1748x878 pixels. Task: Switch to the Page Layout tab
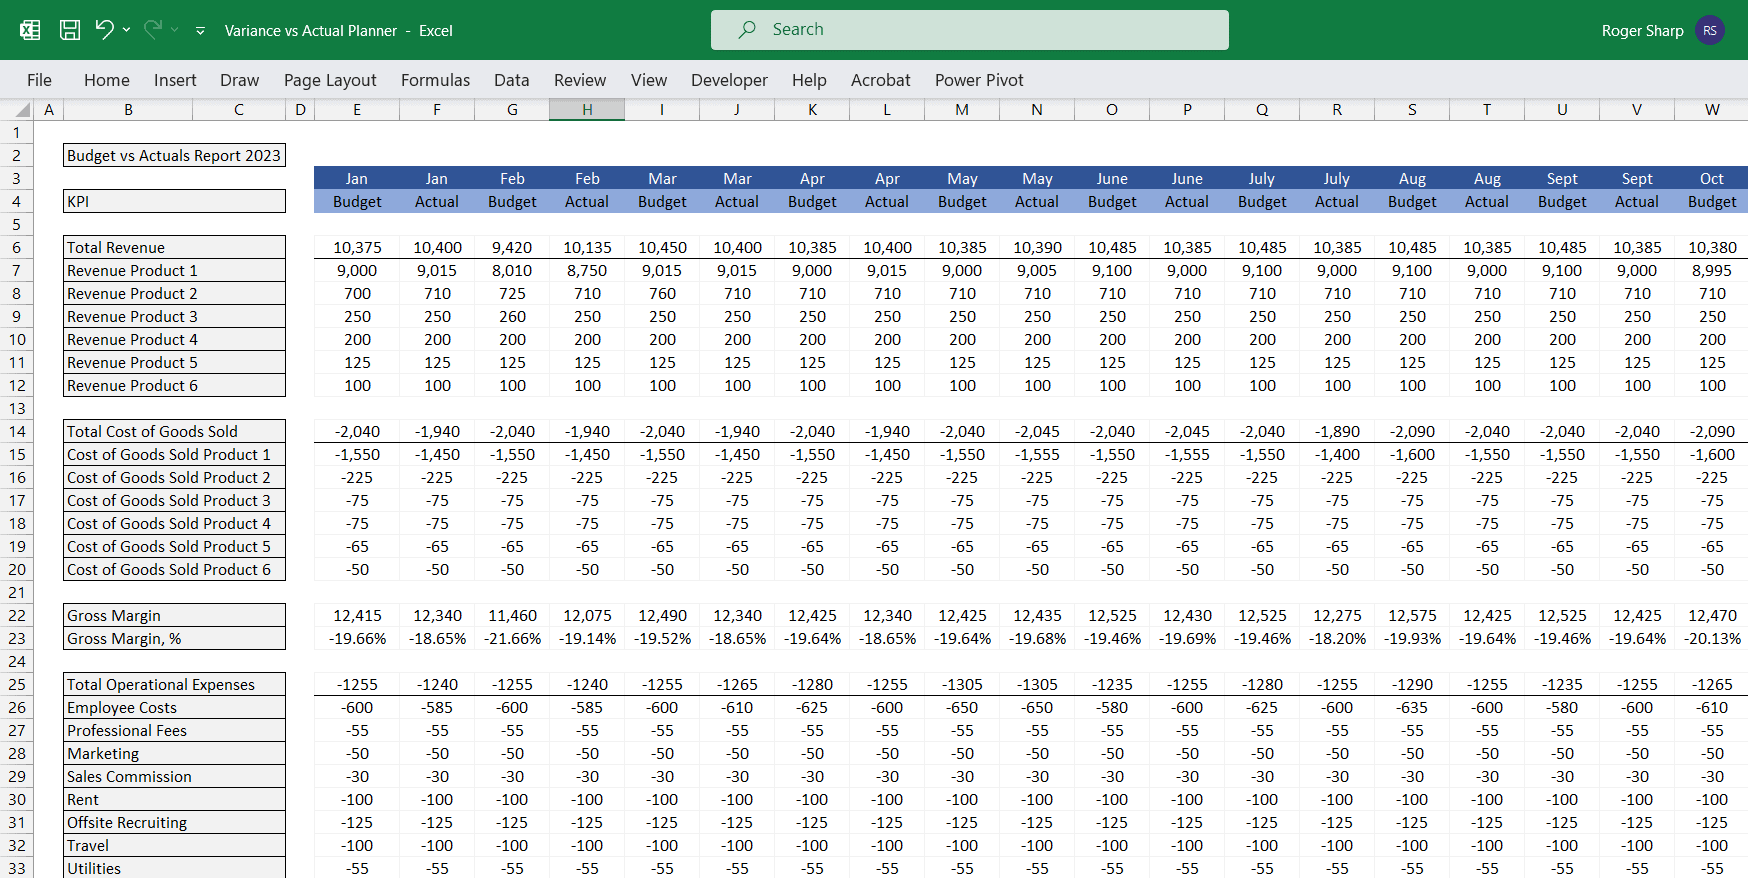(x=330, y=80)
